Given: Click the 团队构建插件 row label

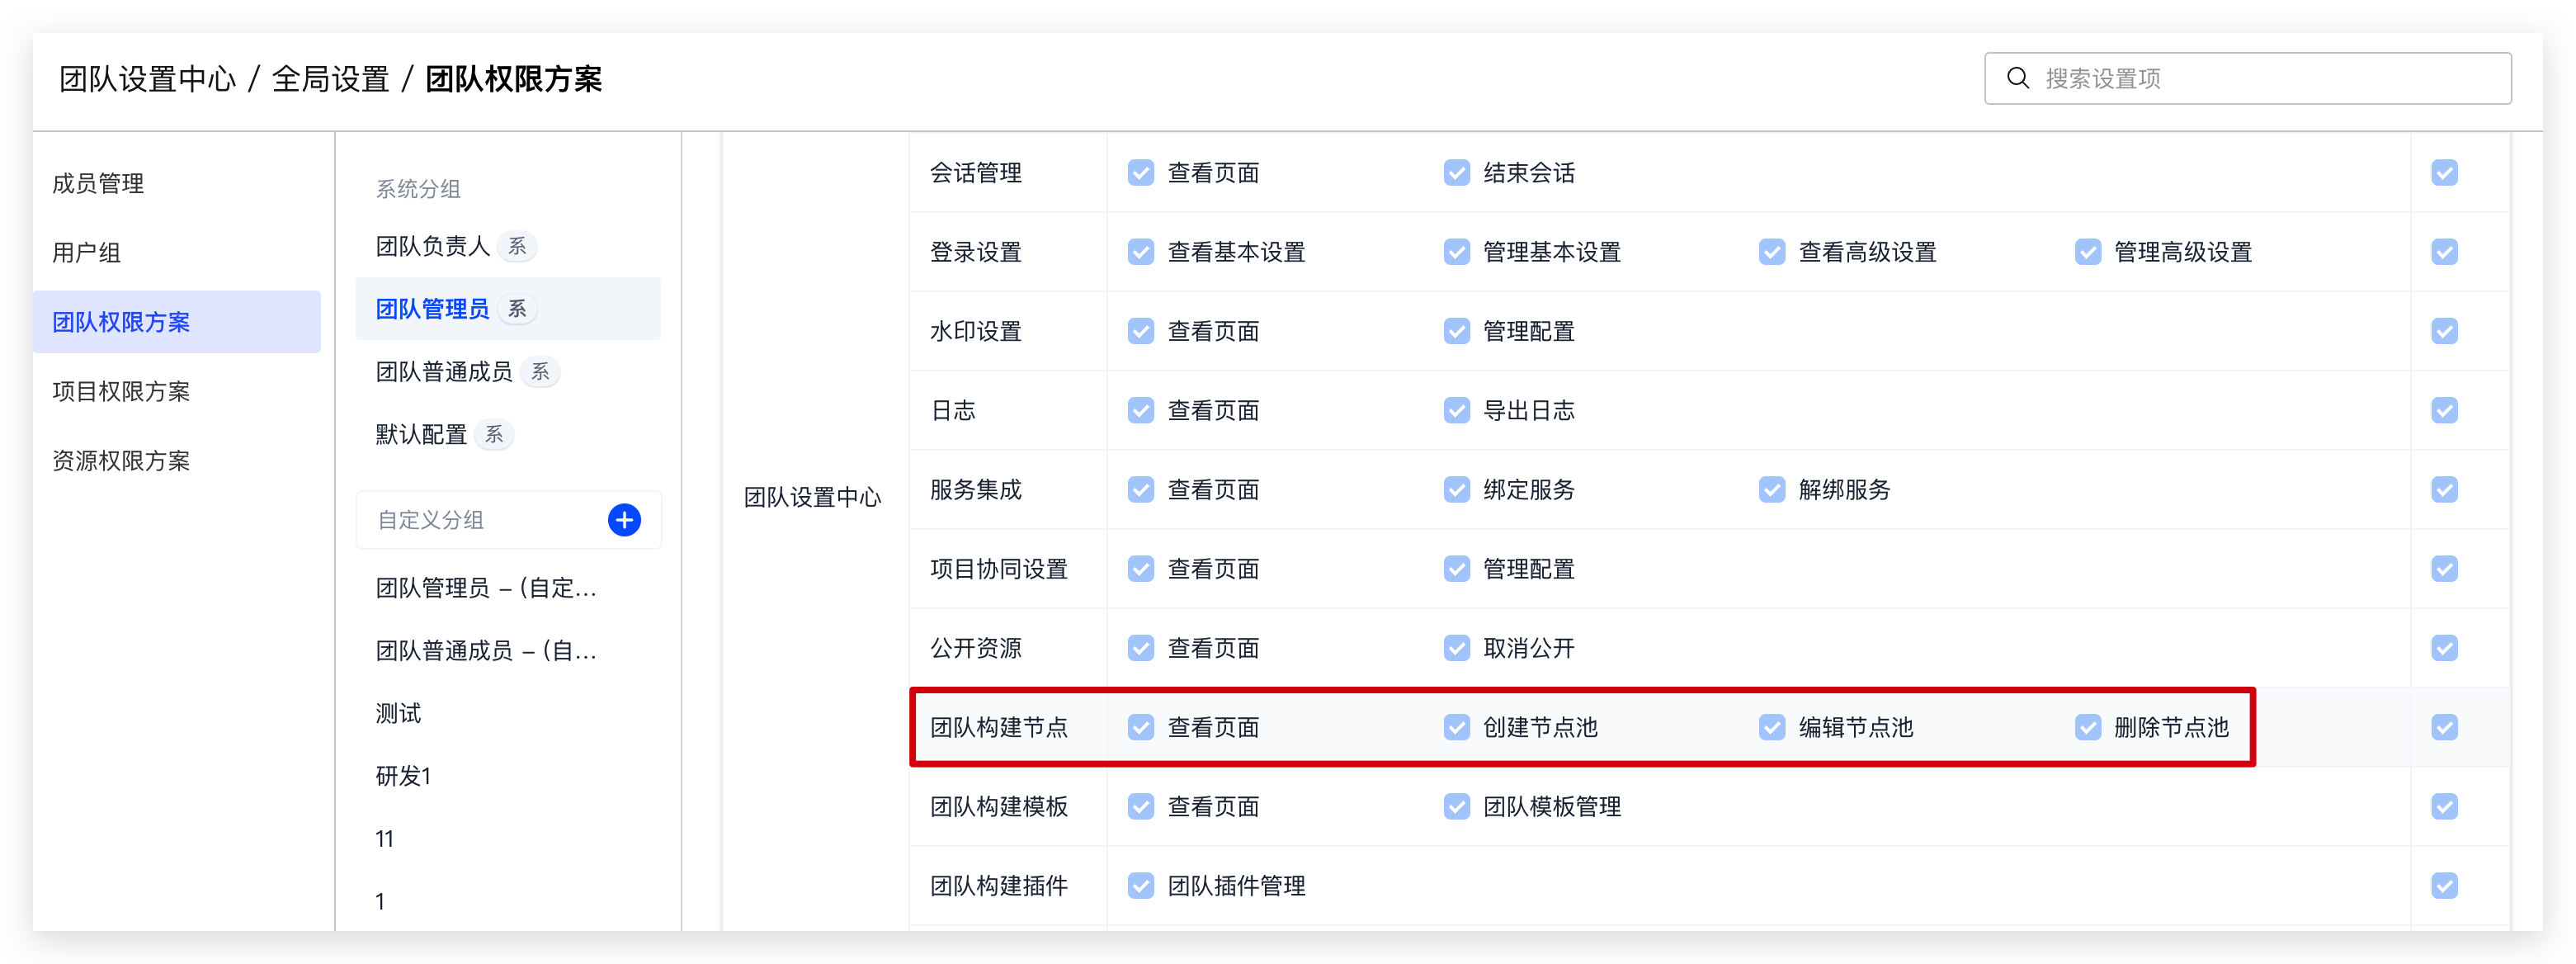Looking at the screenshot, I should 999,886.
